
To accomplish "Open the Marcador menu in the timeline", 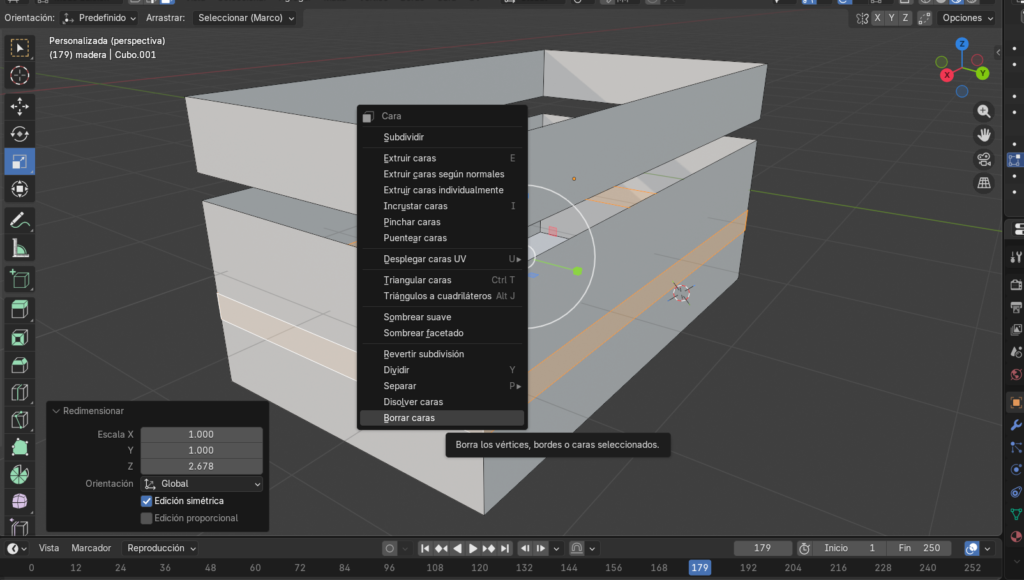I will click(x=91, y=548).
